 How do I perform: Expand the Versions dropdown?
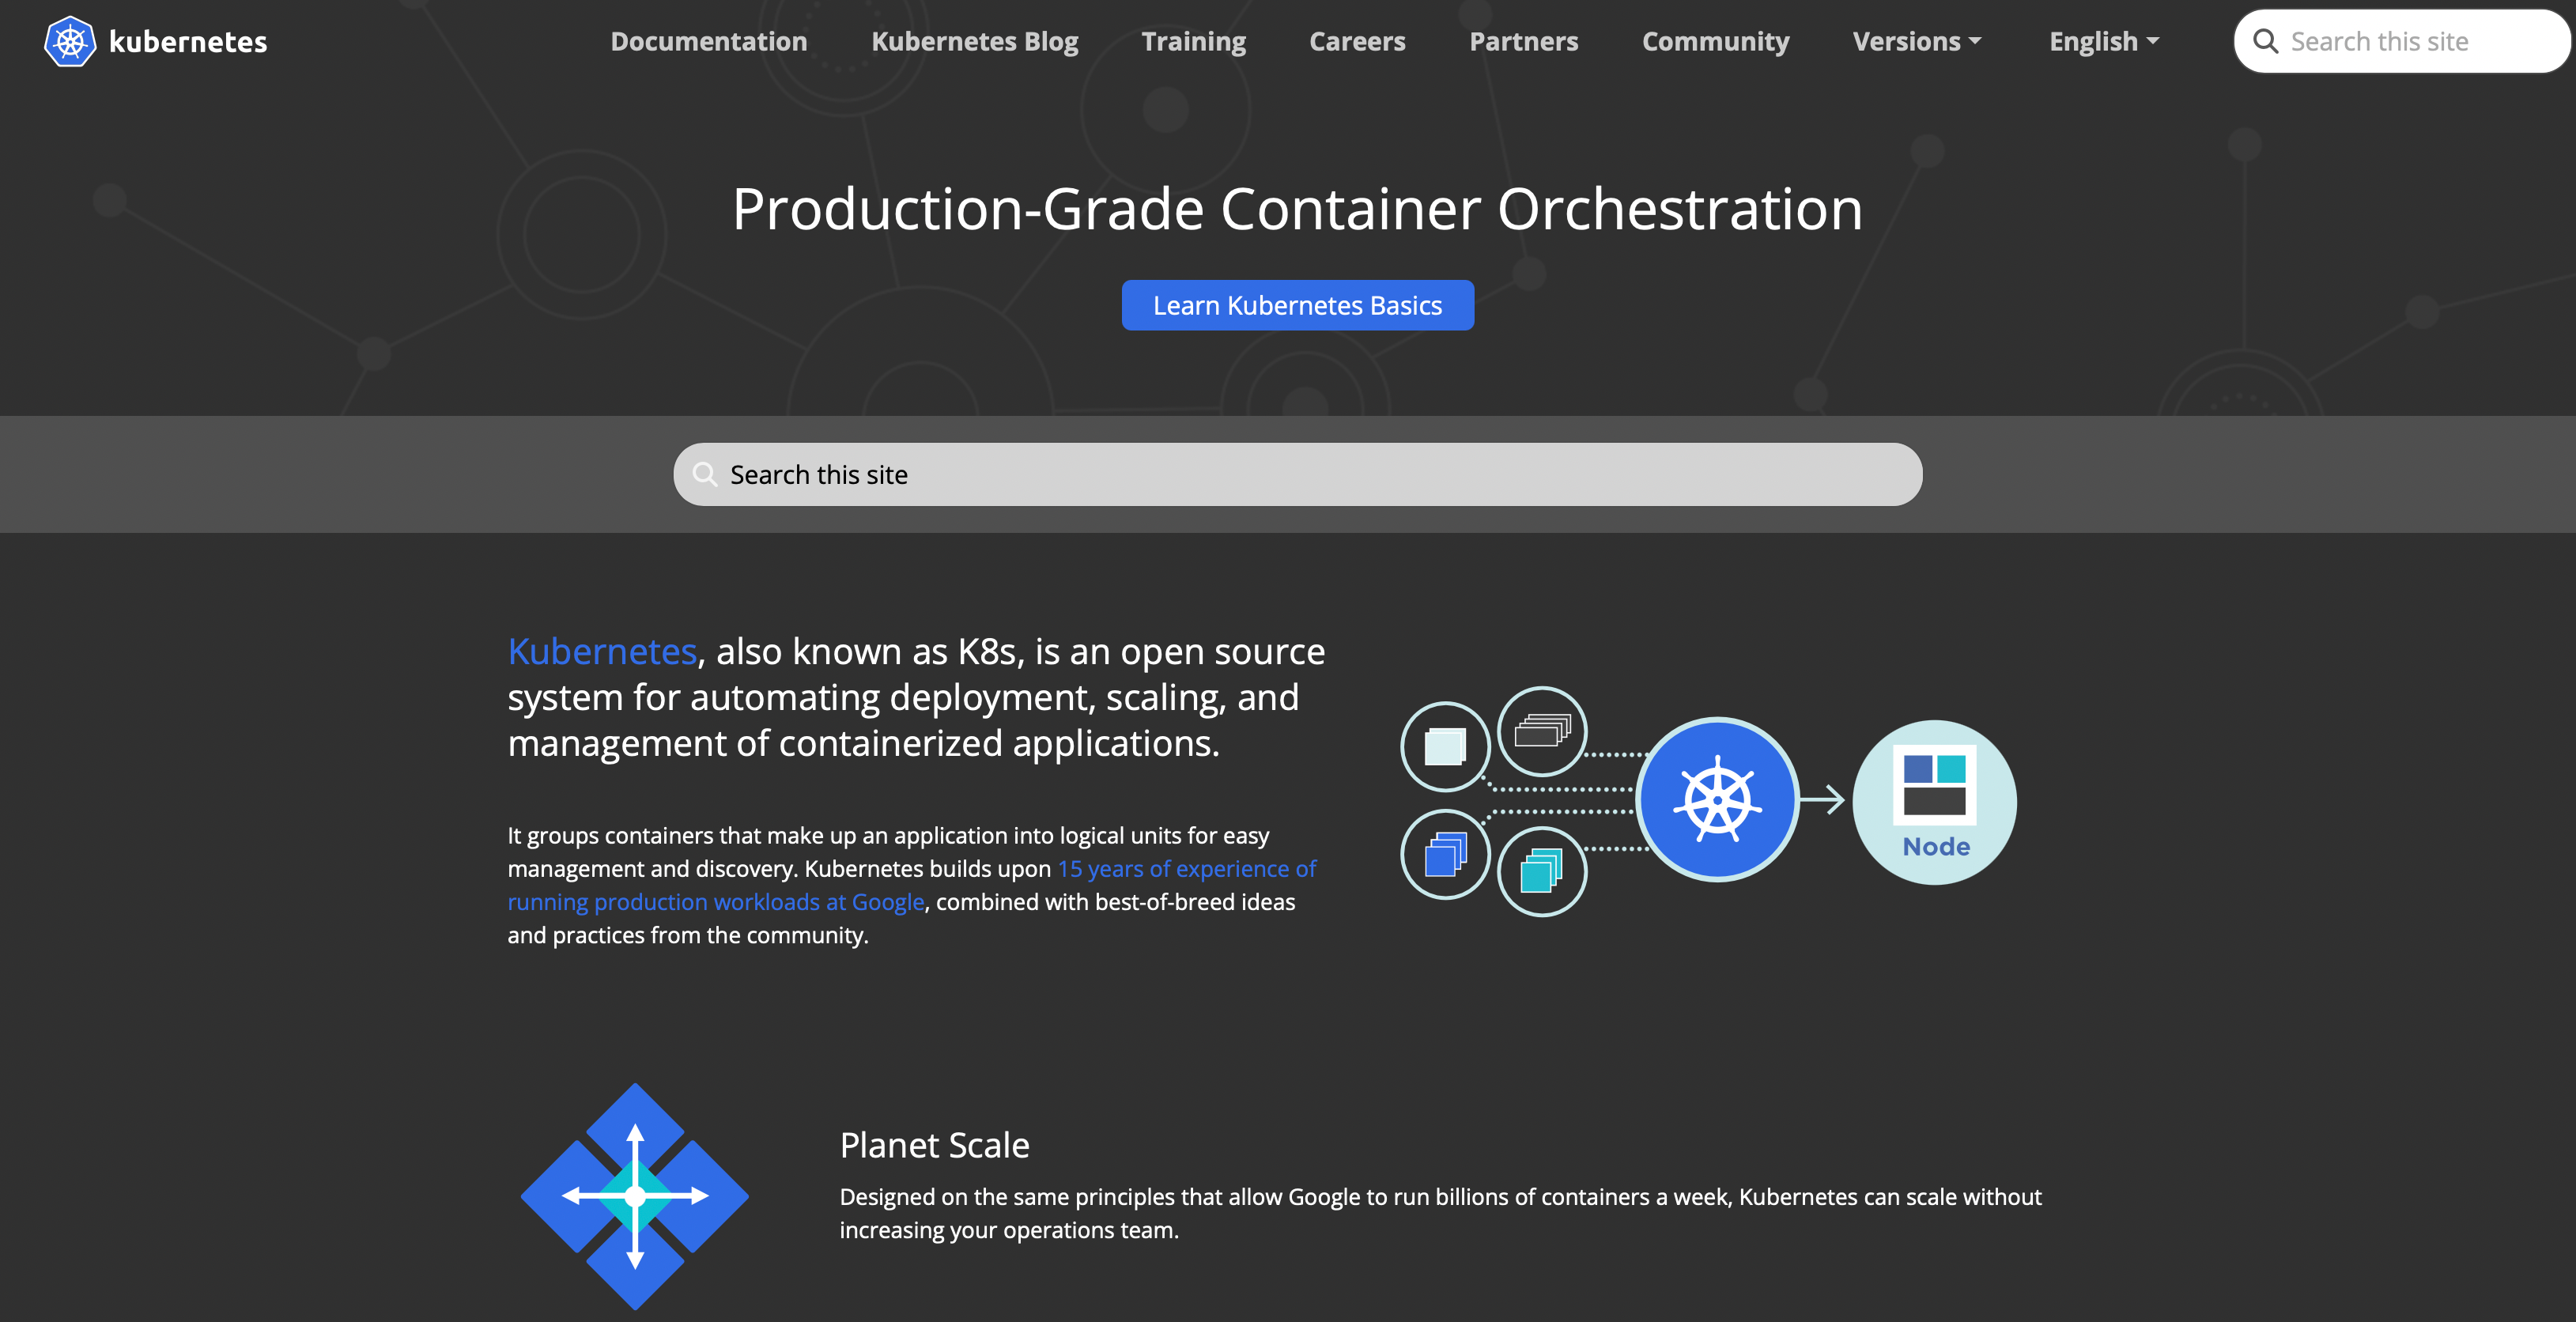pyautogui.click(x=1917, y=41)
